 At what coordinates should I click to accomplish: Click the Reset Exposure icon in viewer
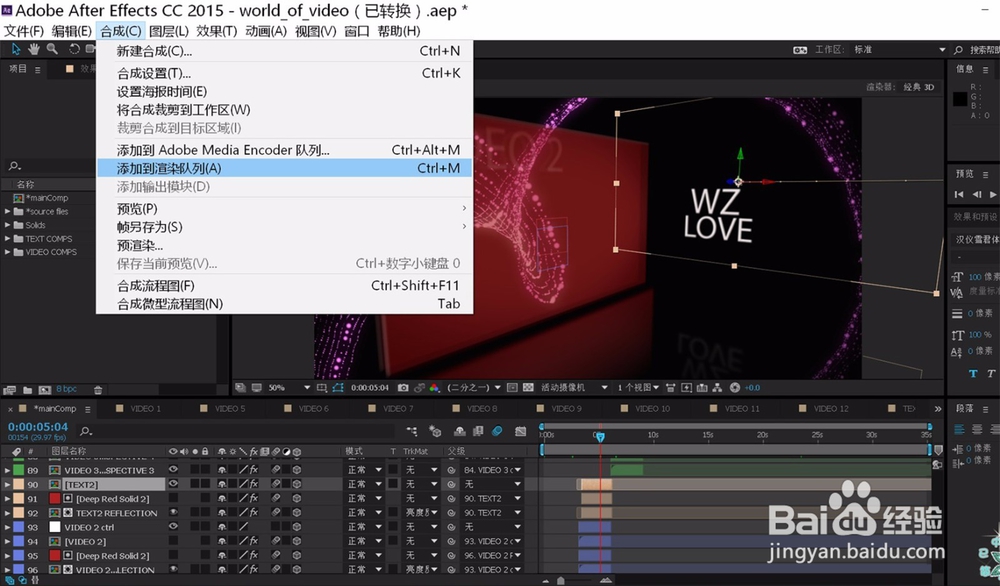coord(735,388)
